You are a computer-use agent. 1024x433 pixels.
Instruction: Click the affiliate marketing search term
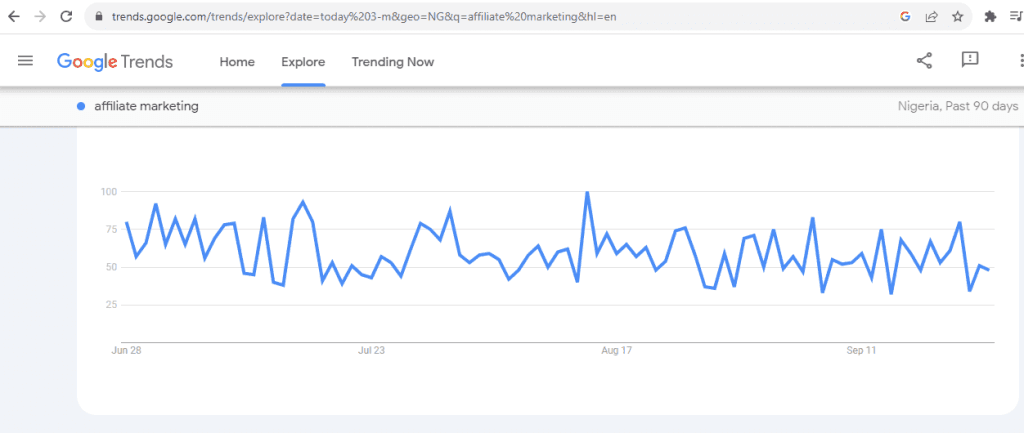146,106
